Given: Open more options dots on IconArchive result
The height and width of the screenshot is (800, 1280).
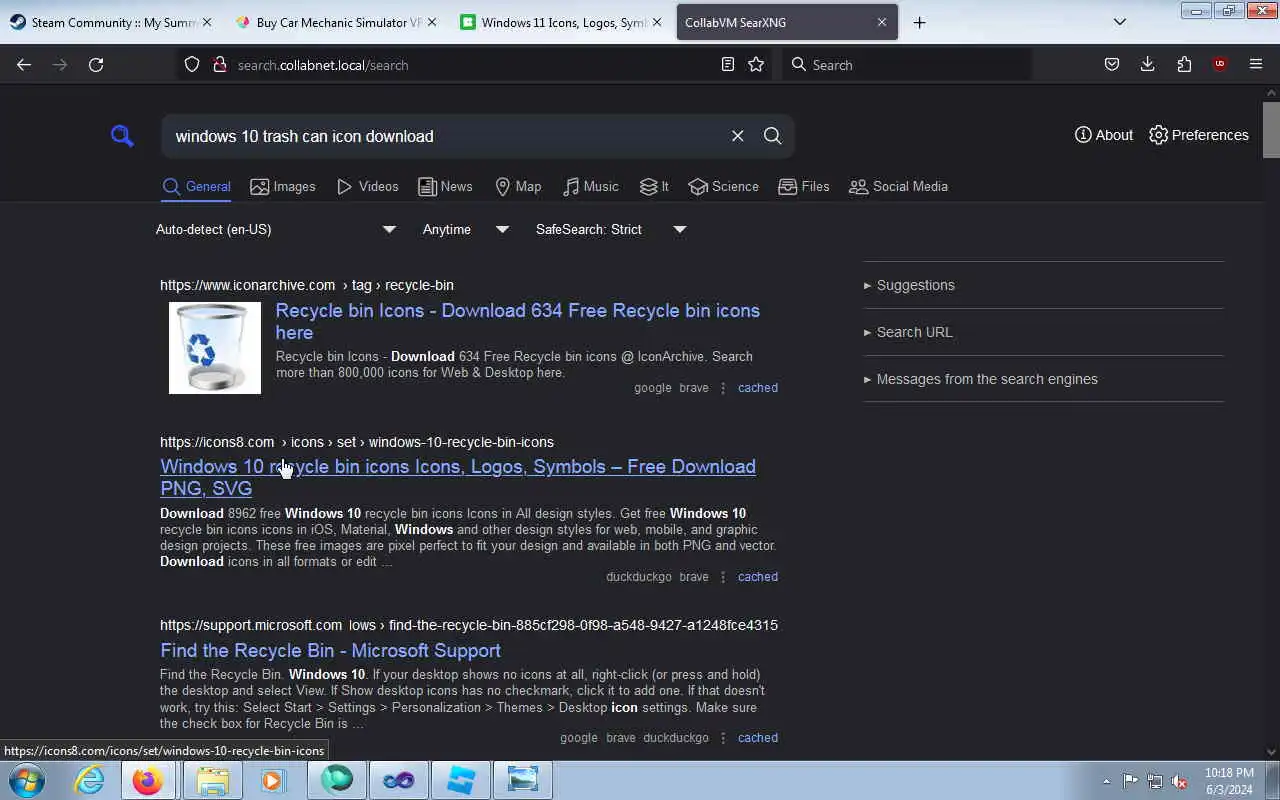Looking at the screenshot, I should (x=723, y=388).
